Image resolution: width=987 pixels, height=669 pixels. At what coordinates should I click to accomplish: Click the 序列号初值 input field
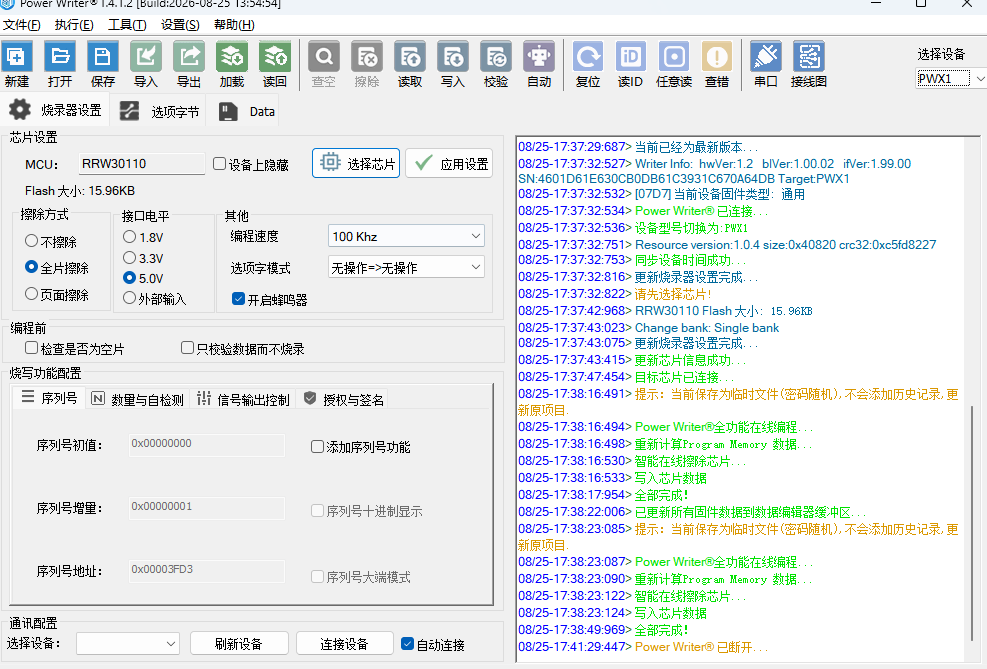point(206,444)
